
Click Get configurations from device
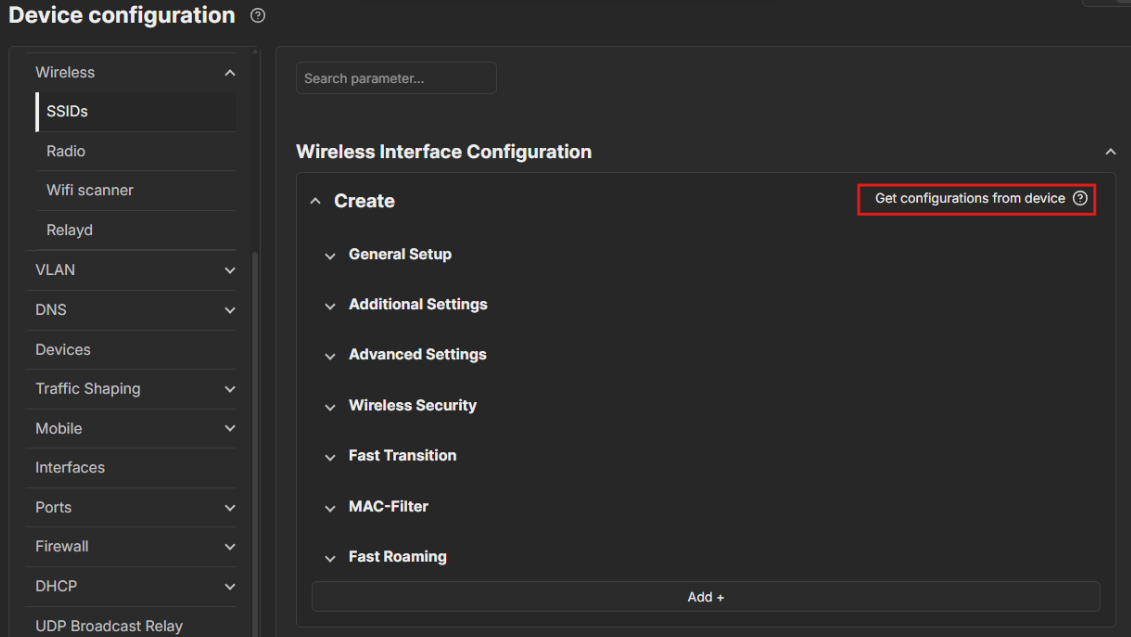[969, 199]
